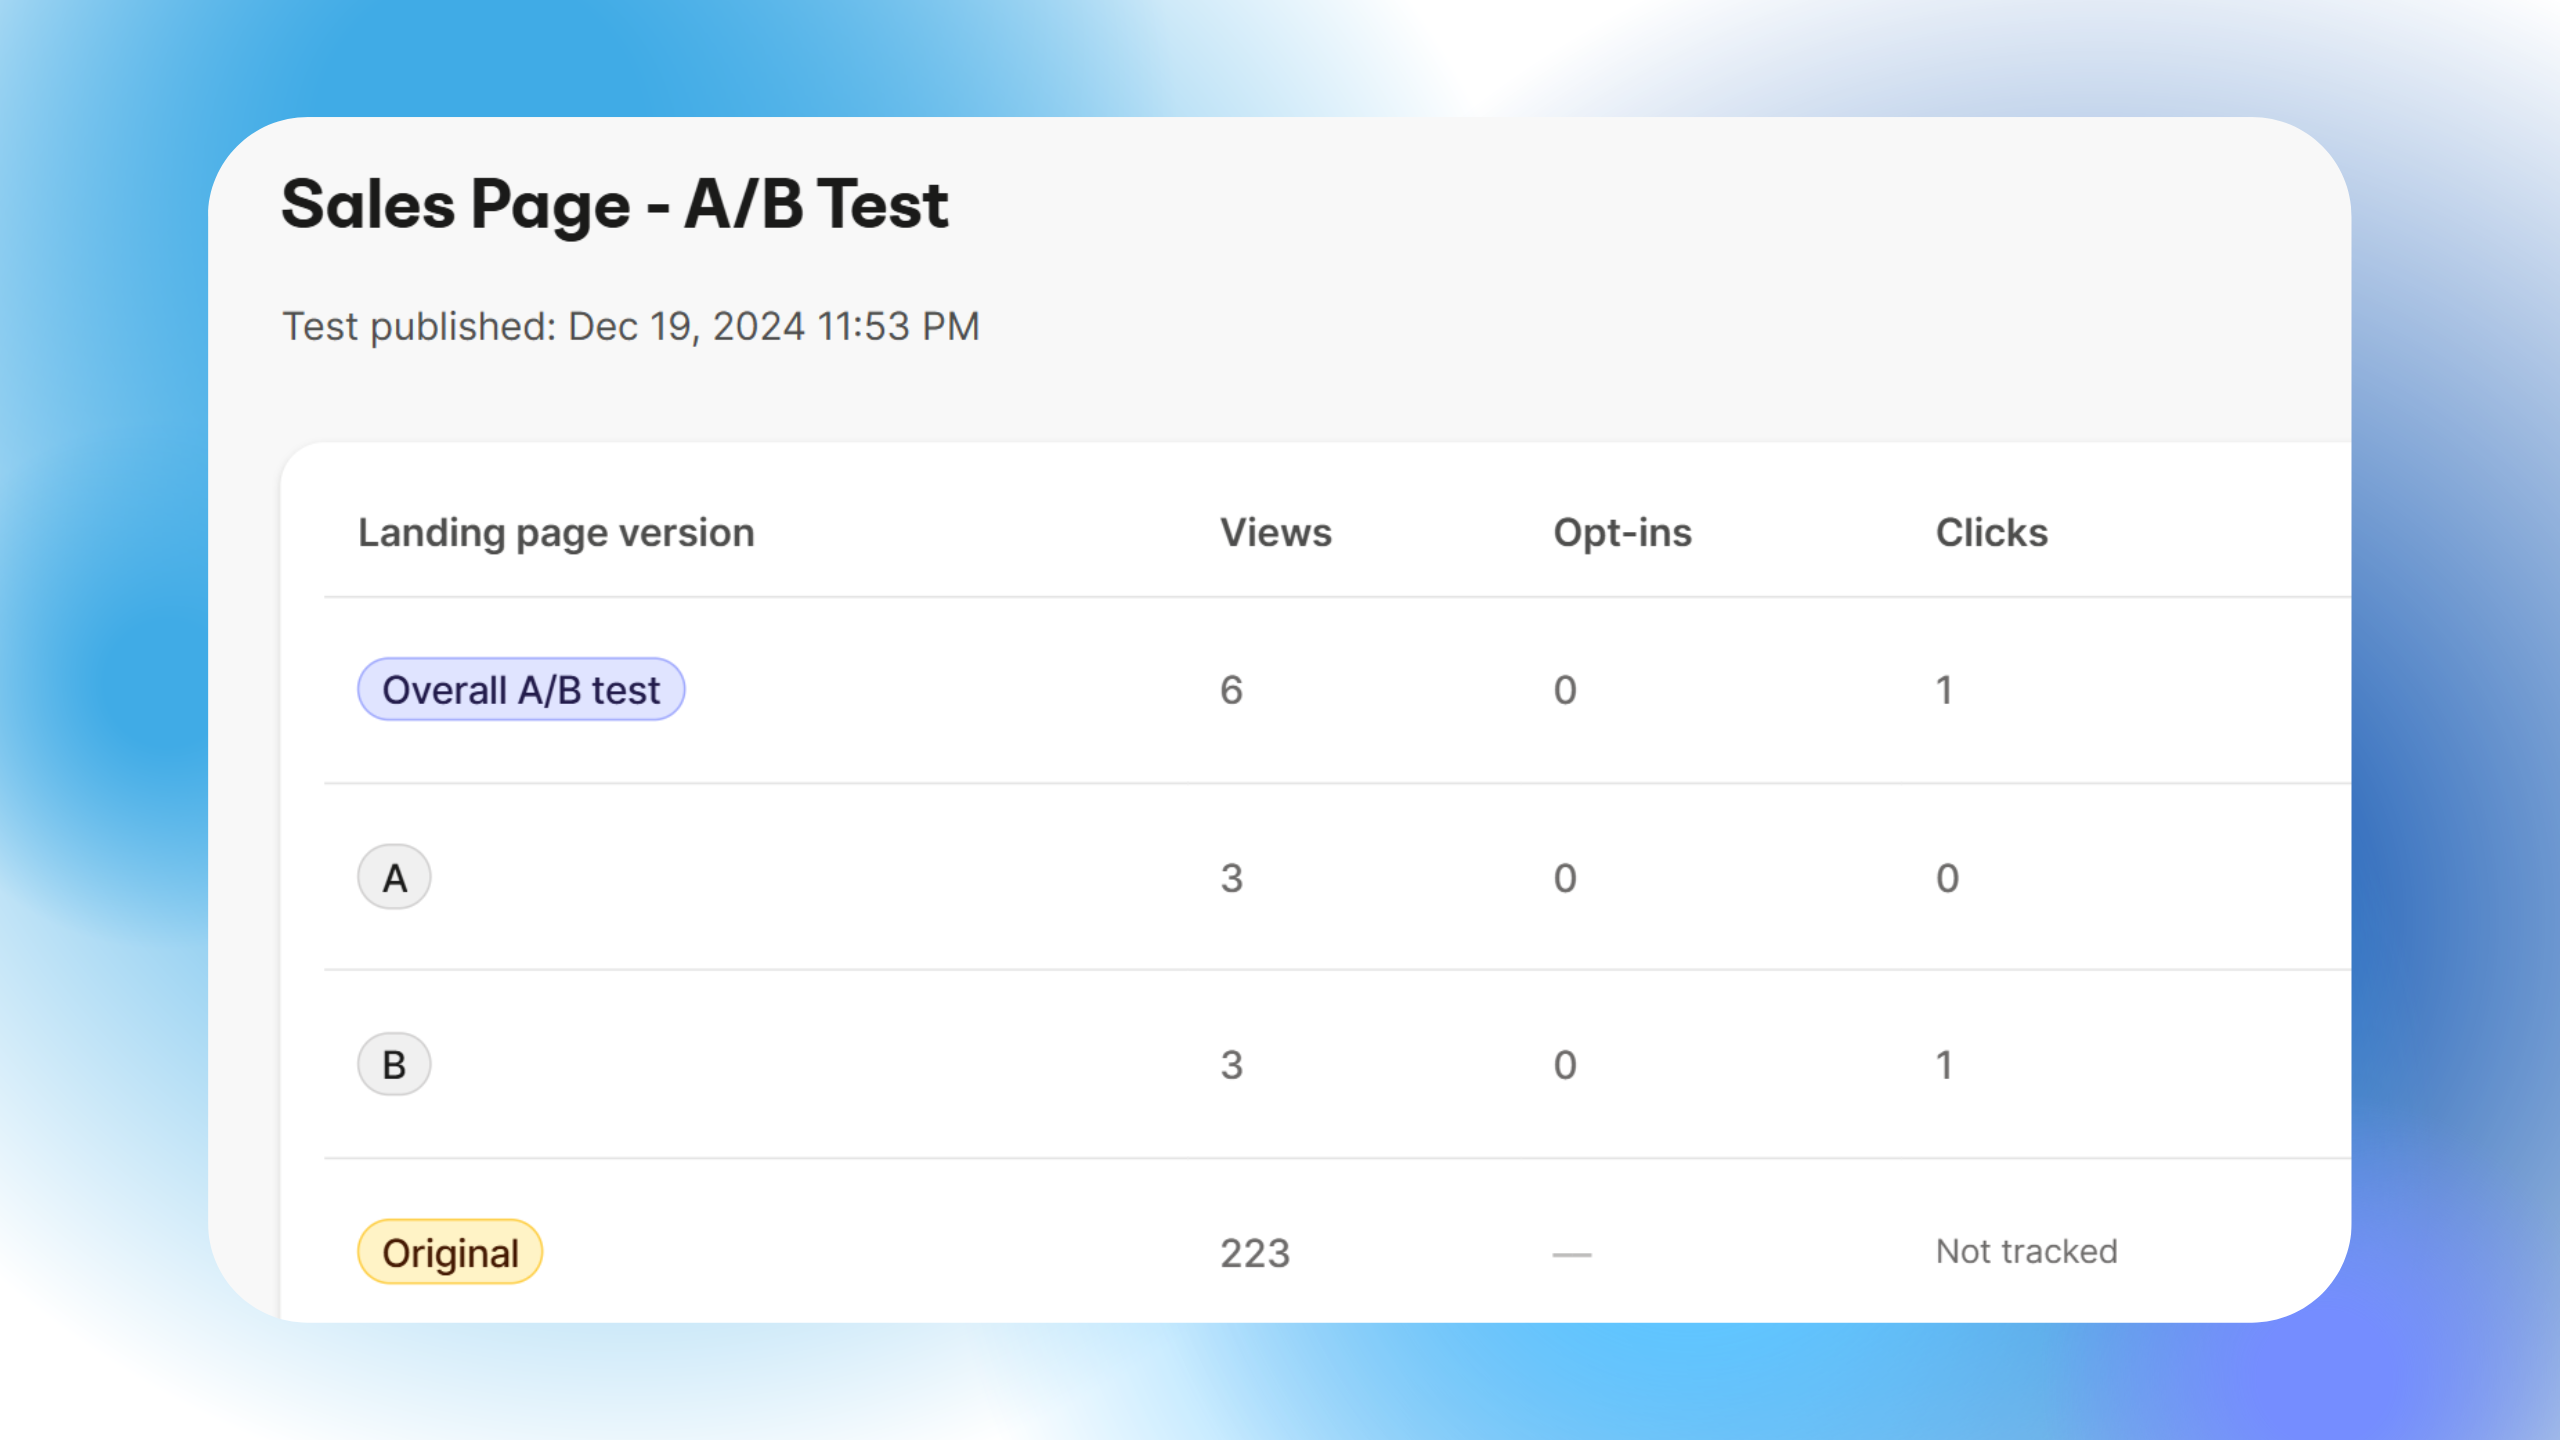This screenshot has height=1440, width=2560.
Task: Click Overall A/B test views value 6
Action: click(1231, 690)
